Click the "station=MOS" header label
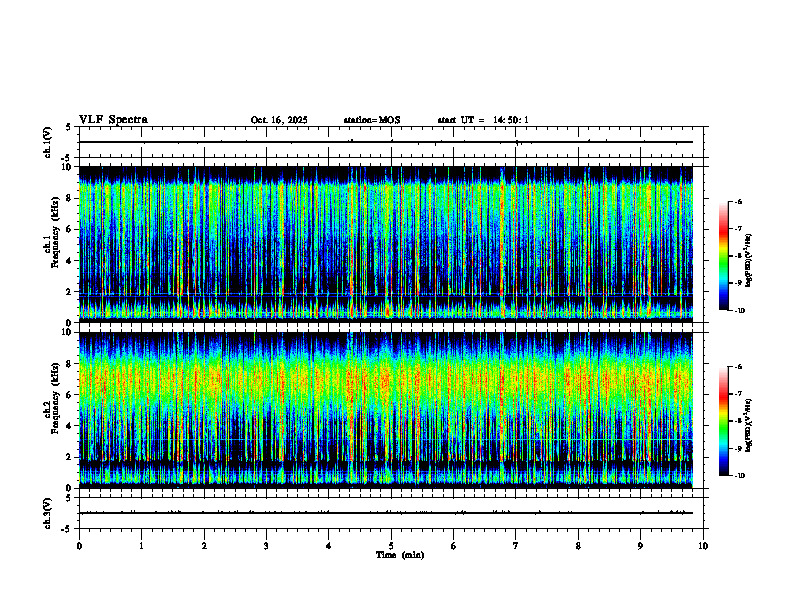This screenshot has height=612, width=792. point(372,120)
